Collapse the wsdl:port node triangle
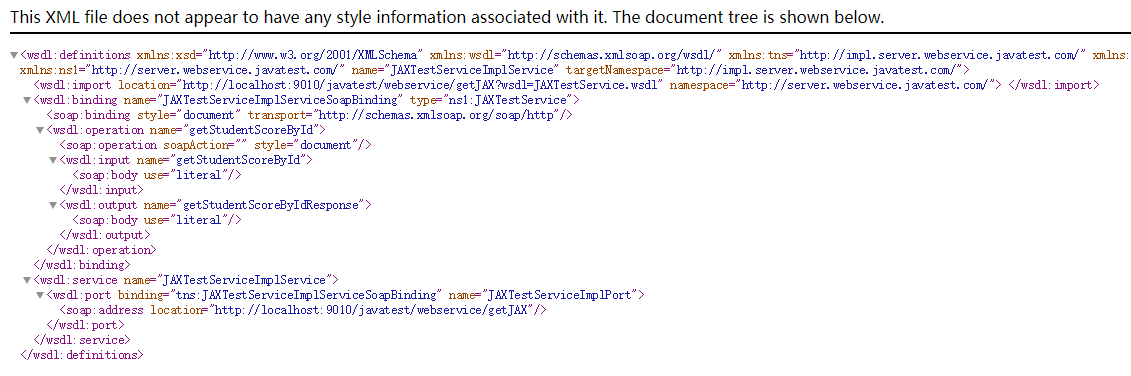This screenshot has width=1131, height=376. (40, 294)
